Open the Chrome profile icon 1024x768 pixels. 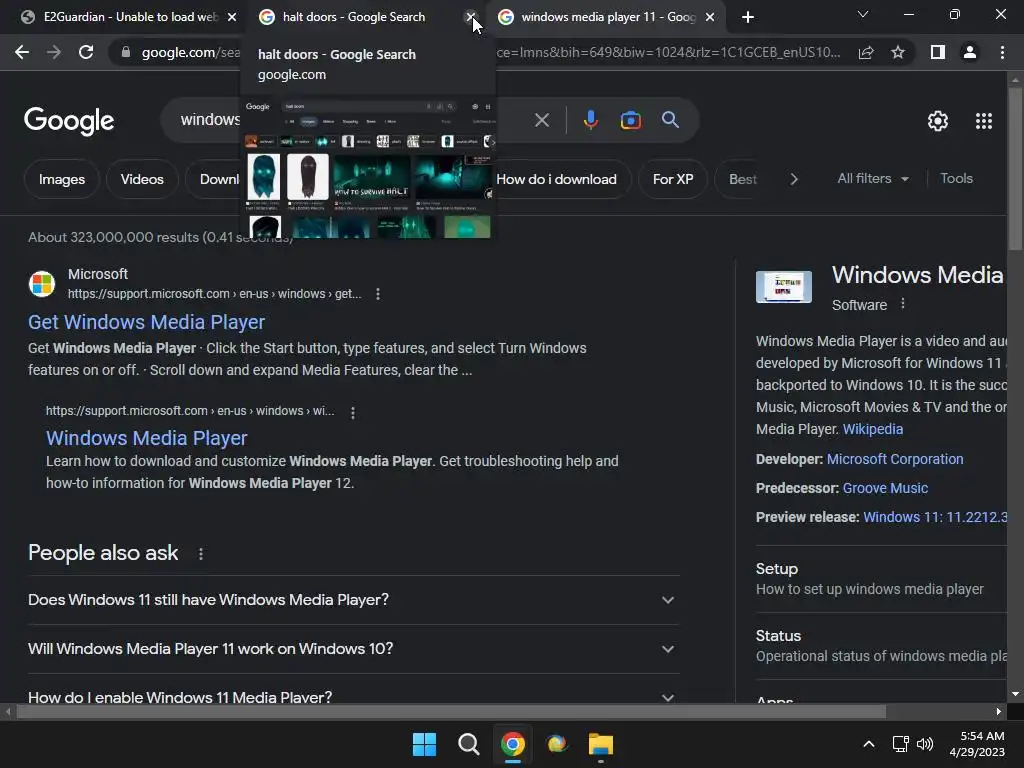click(x=970, y=52)
